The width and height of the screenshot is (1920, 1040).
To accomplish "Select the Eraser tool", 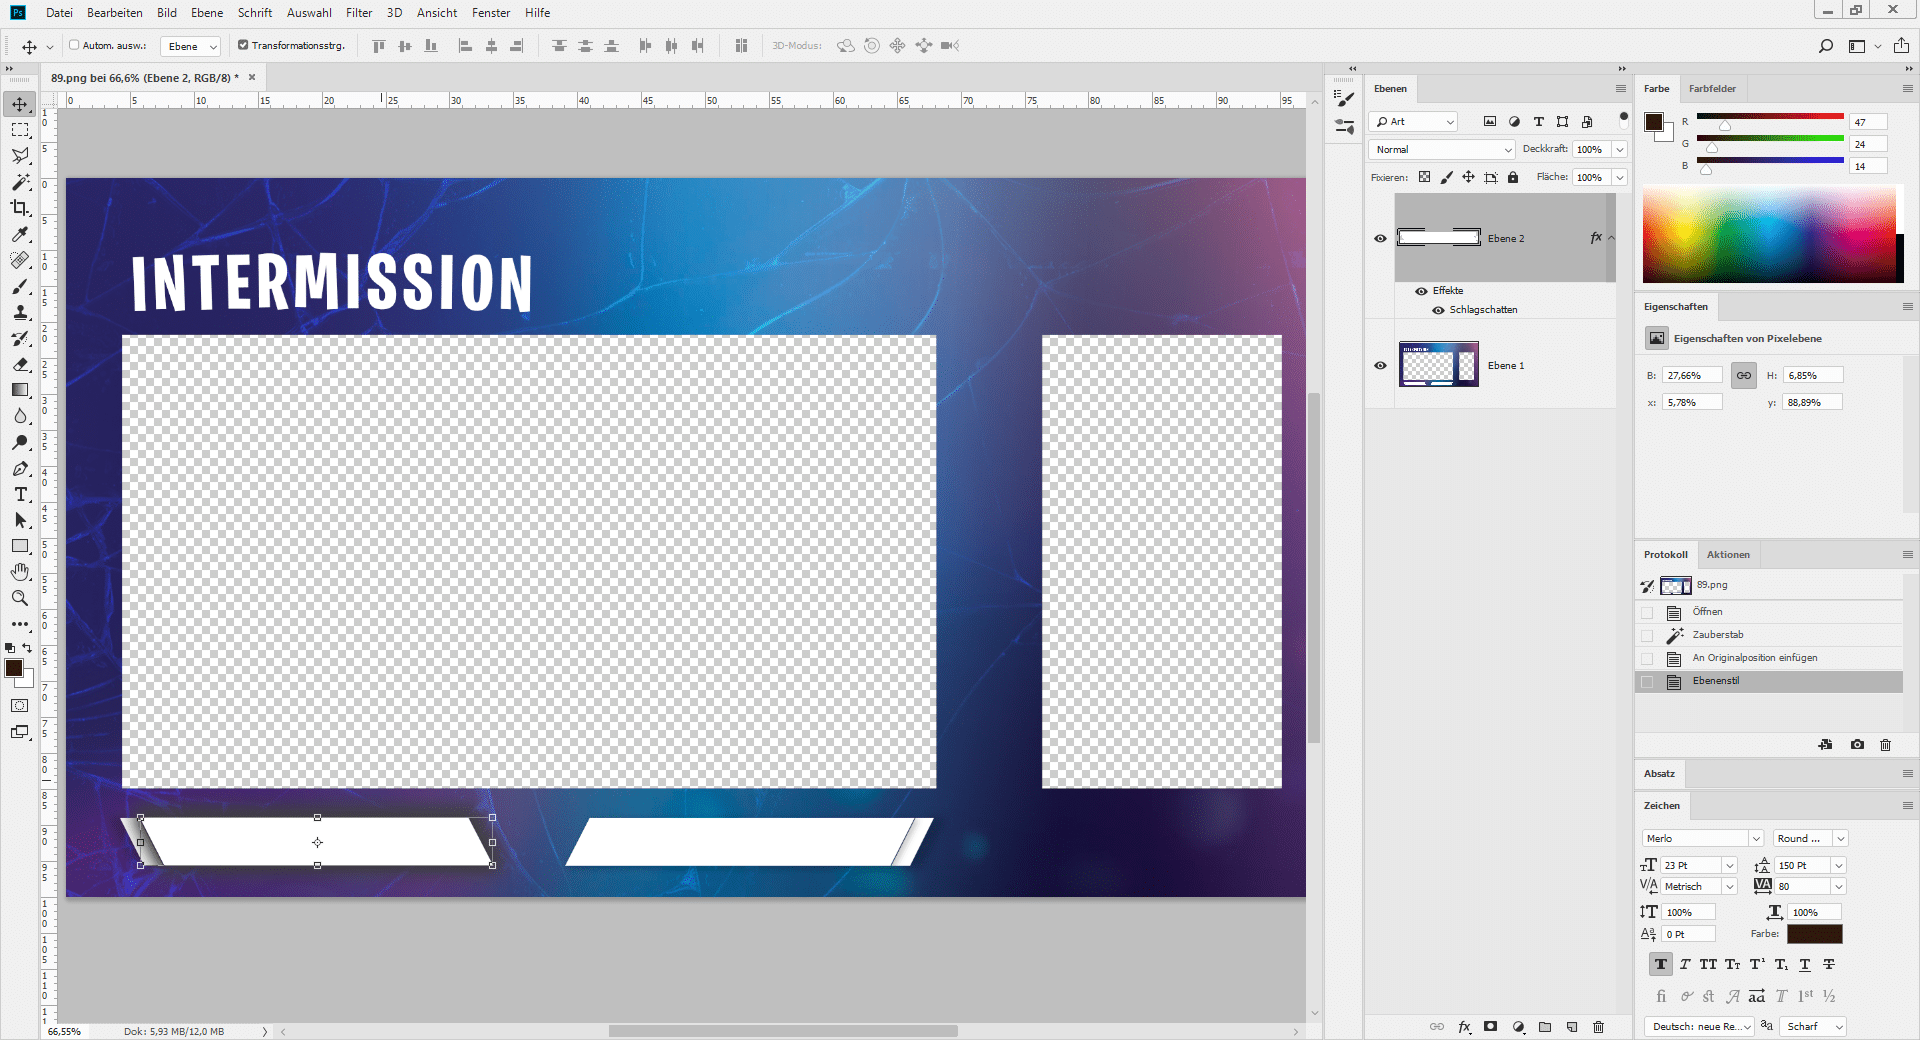I will 20,365.
